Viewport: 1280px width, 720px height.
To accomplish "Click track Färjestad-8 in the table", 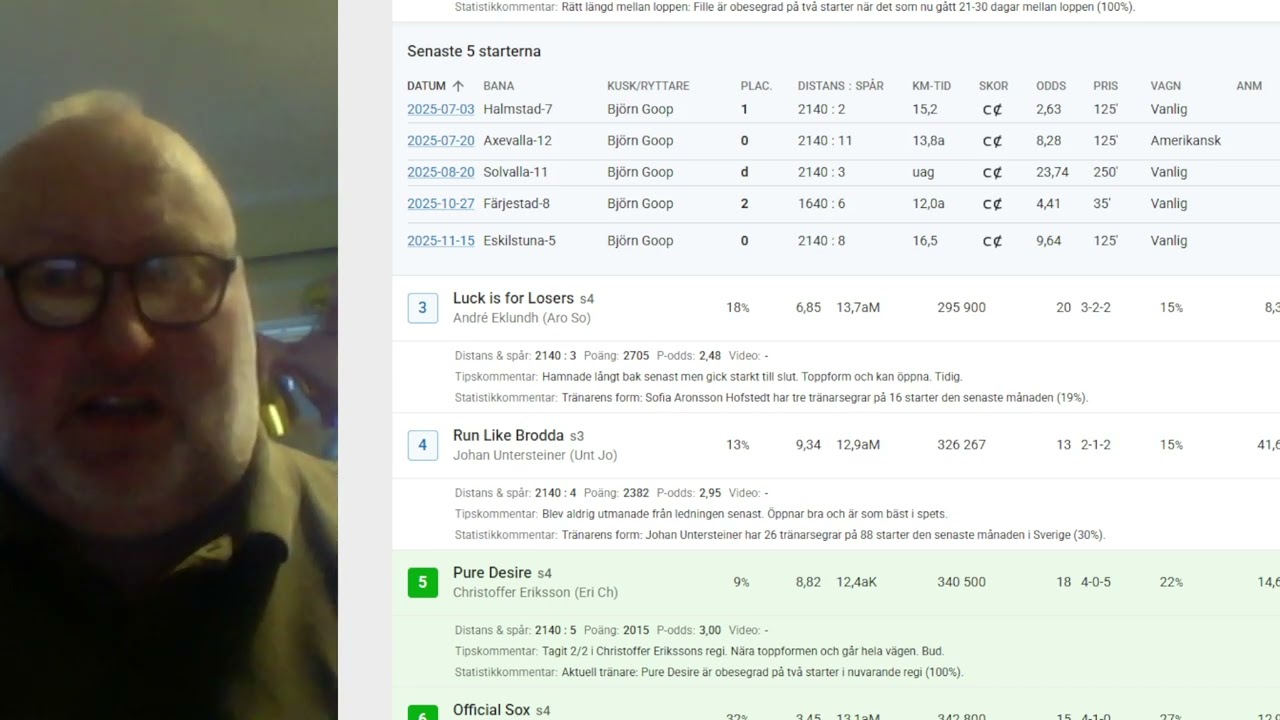I will pyautogui.click(x=517, y=204).
